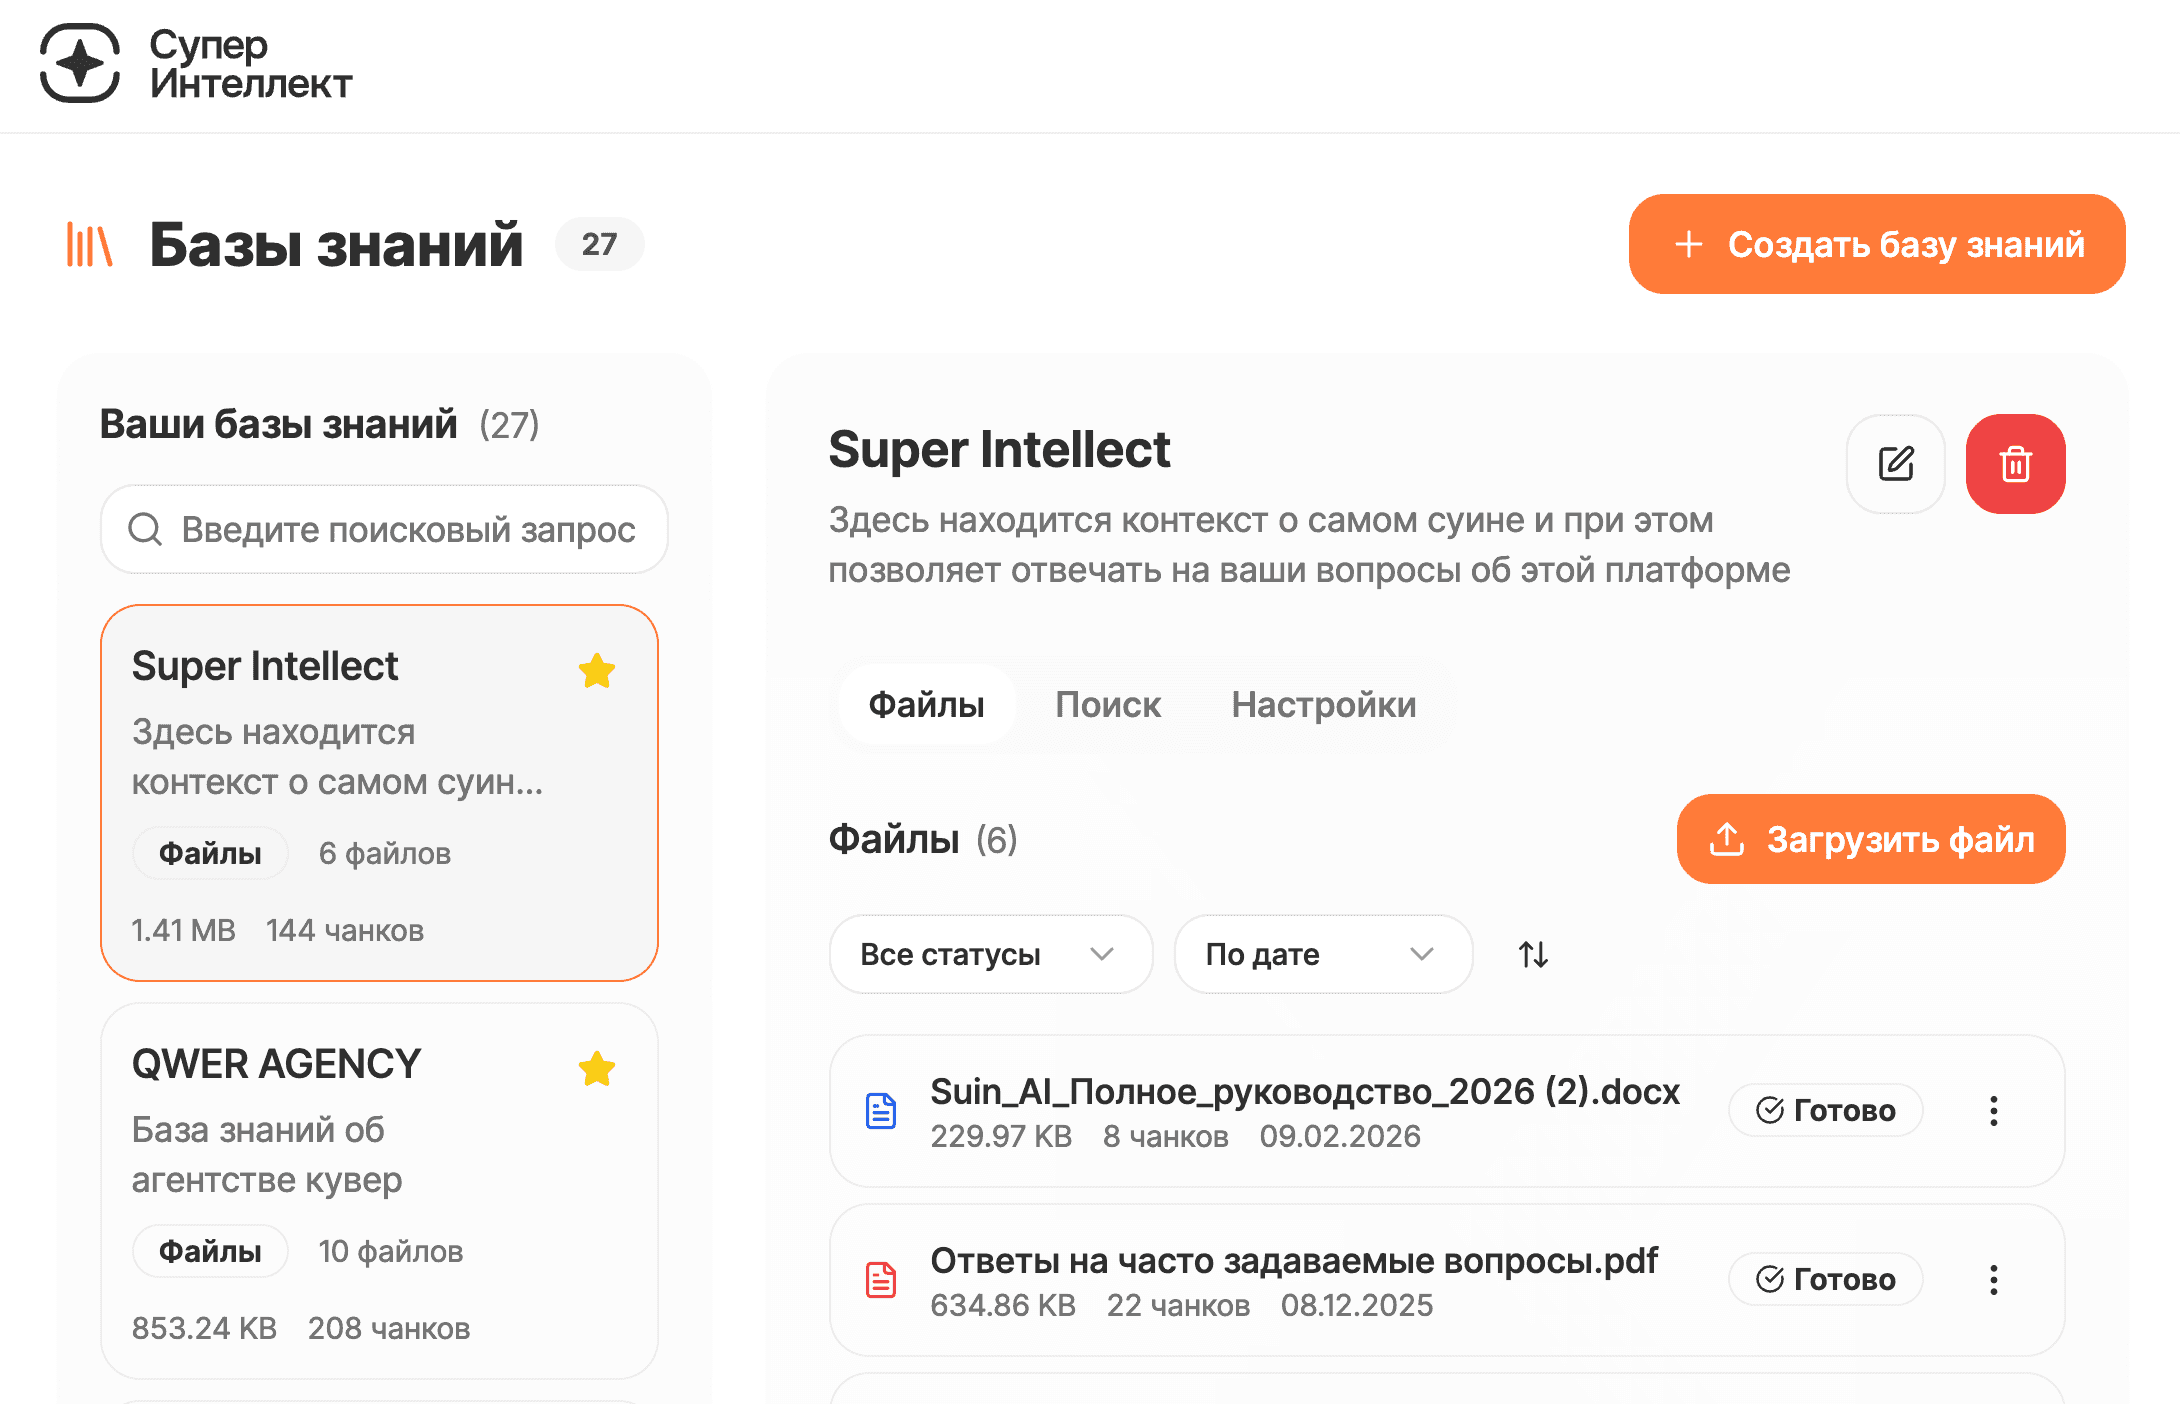Click the 144 чанков text
Viewport: 2180px width, 1404px height.
click(x=345, y=930)
